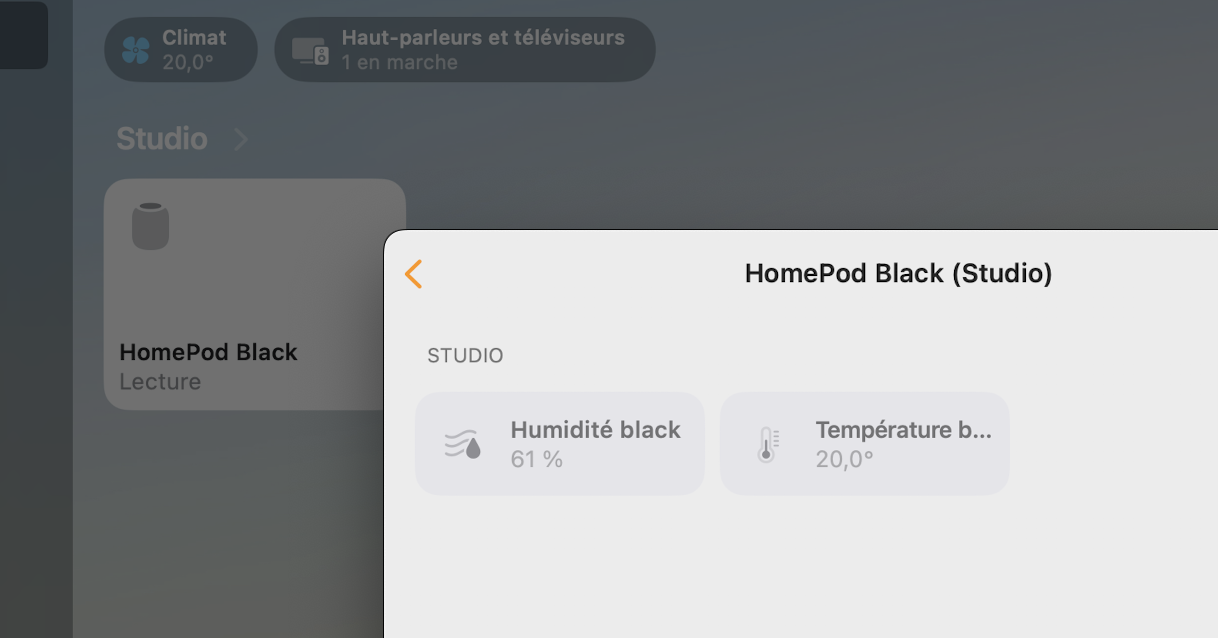
Task: Click the fan icon in the Climat chip
Action: pyautogui.click(x=135, y=50)
